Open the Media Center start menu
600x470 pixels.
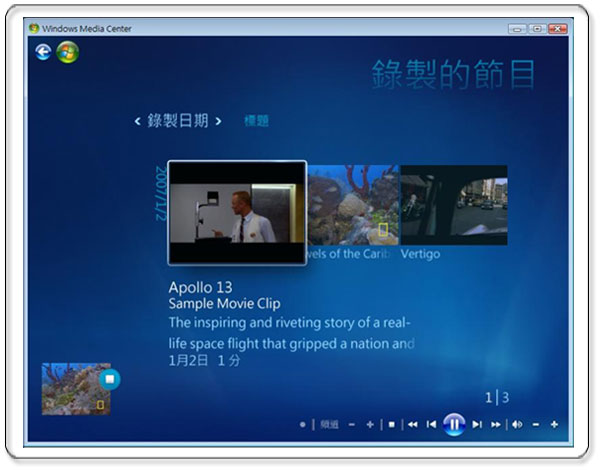point(67,52)
